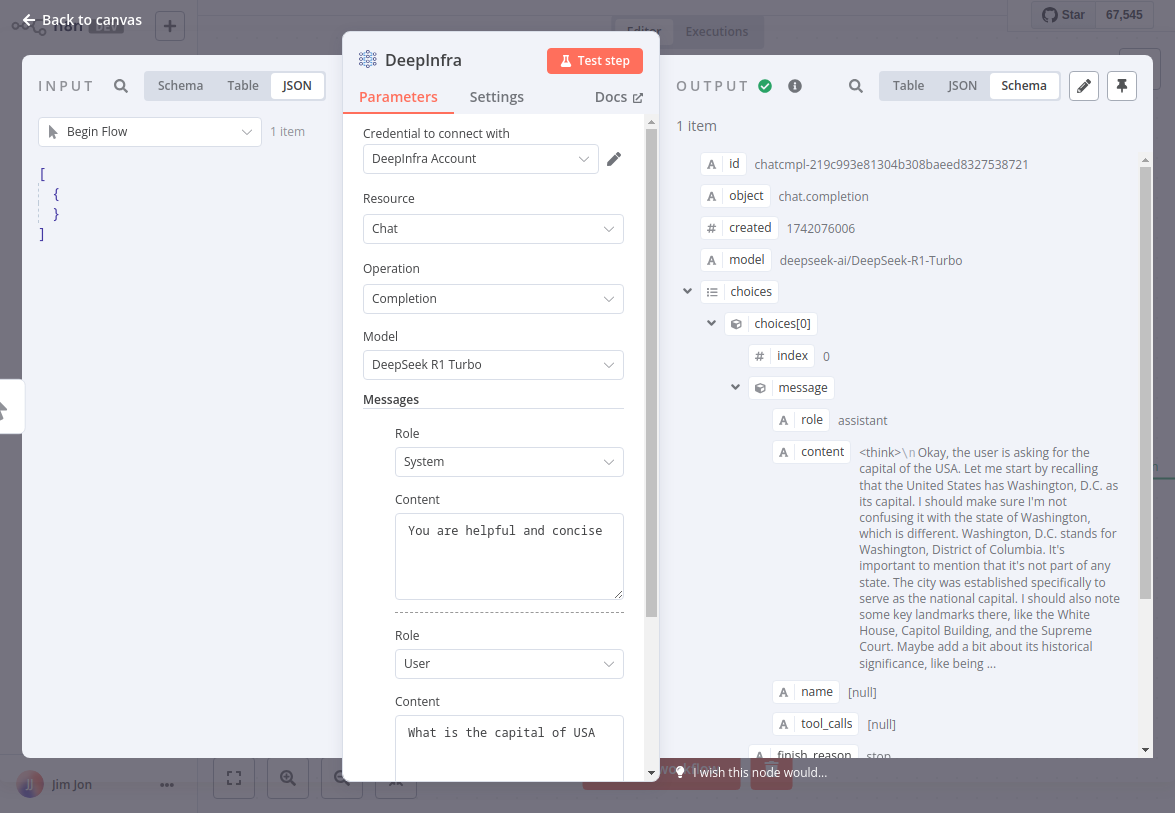Open DeepInfra Account credential dropdown
1175x813 pixels.
point(480,159)
